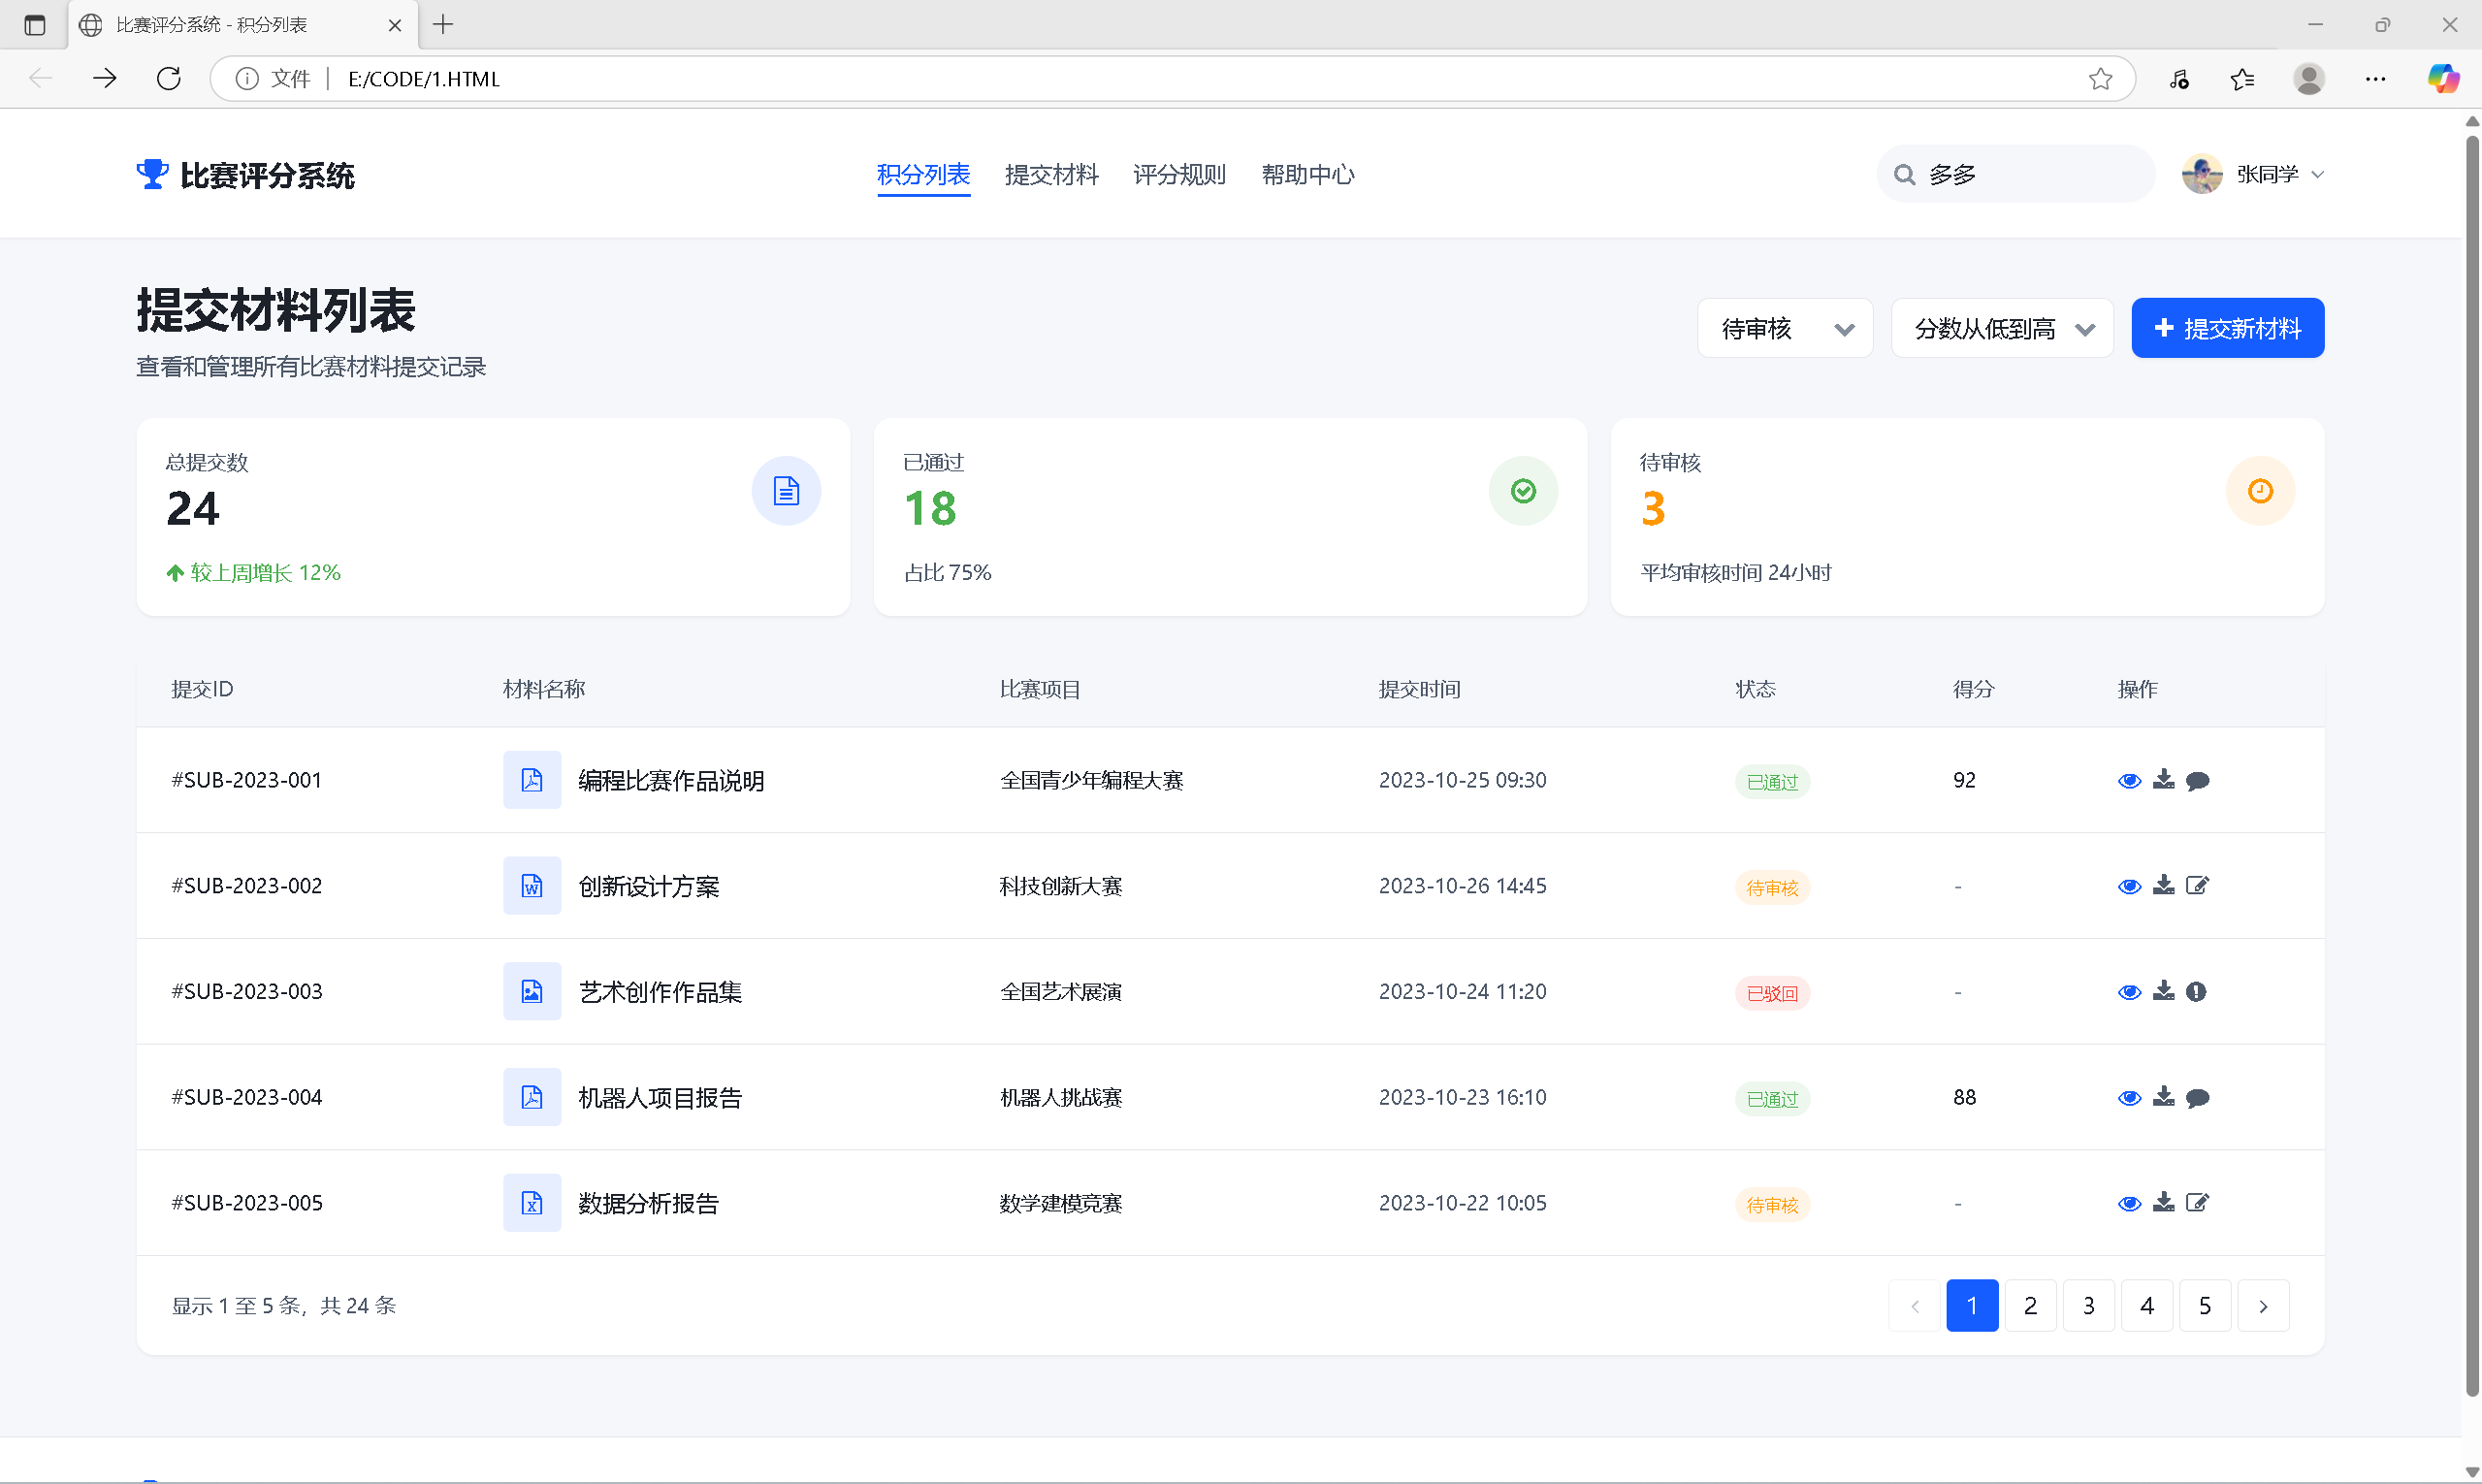Click the Excel file icon for 数据分析报告
The height and width of the screenshot is (1484, 2482).
point(532,1203)
